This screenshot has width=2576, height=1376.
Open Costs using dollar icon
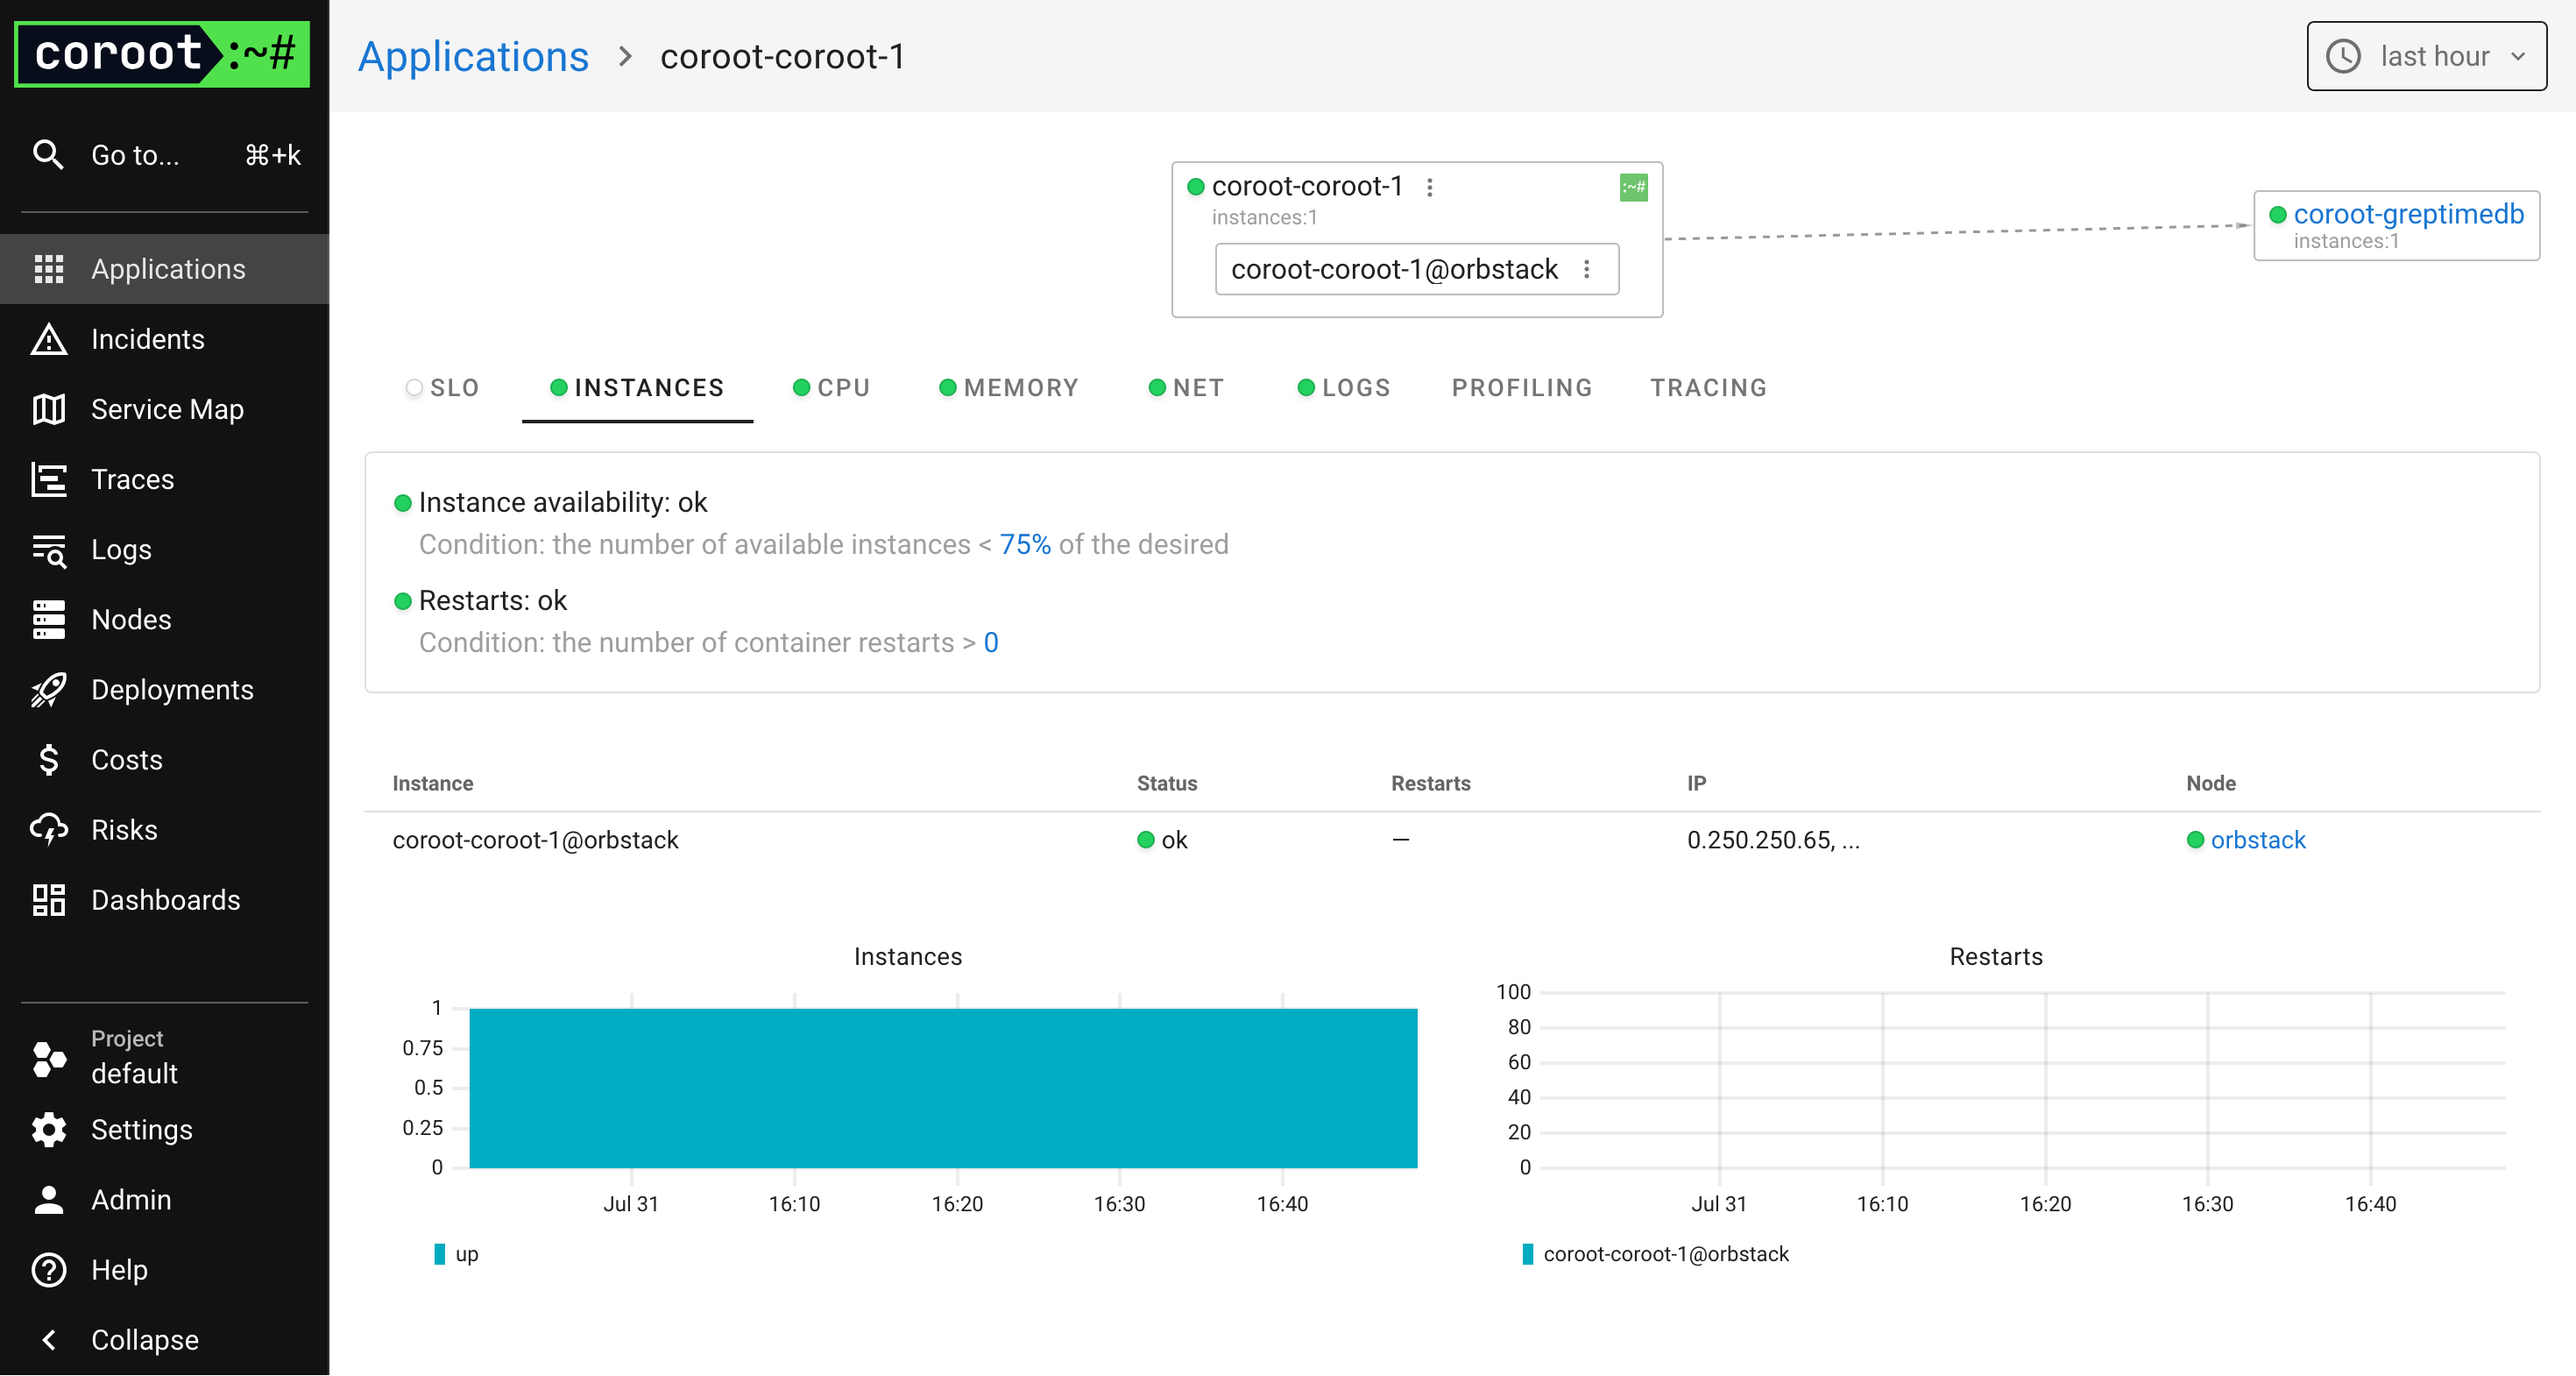point(48,760)
